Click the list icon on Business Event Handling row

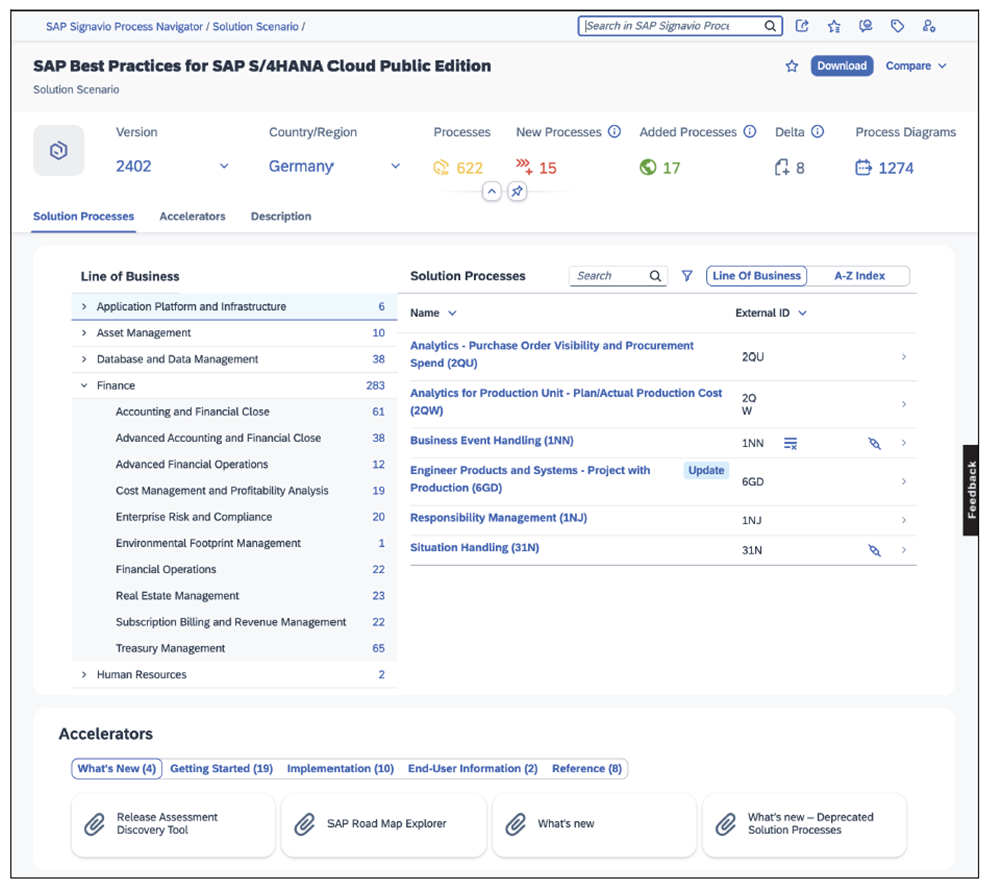click(x=790, y=442)
